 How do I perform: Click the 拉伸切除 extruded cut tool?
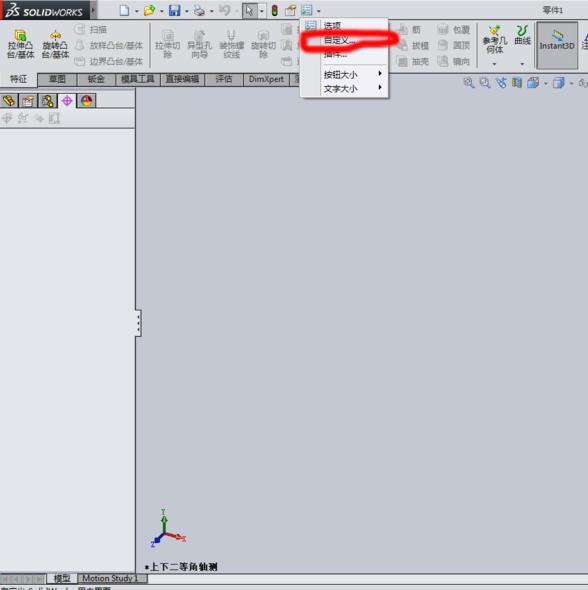tap(168, 44)
